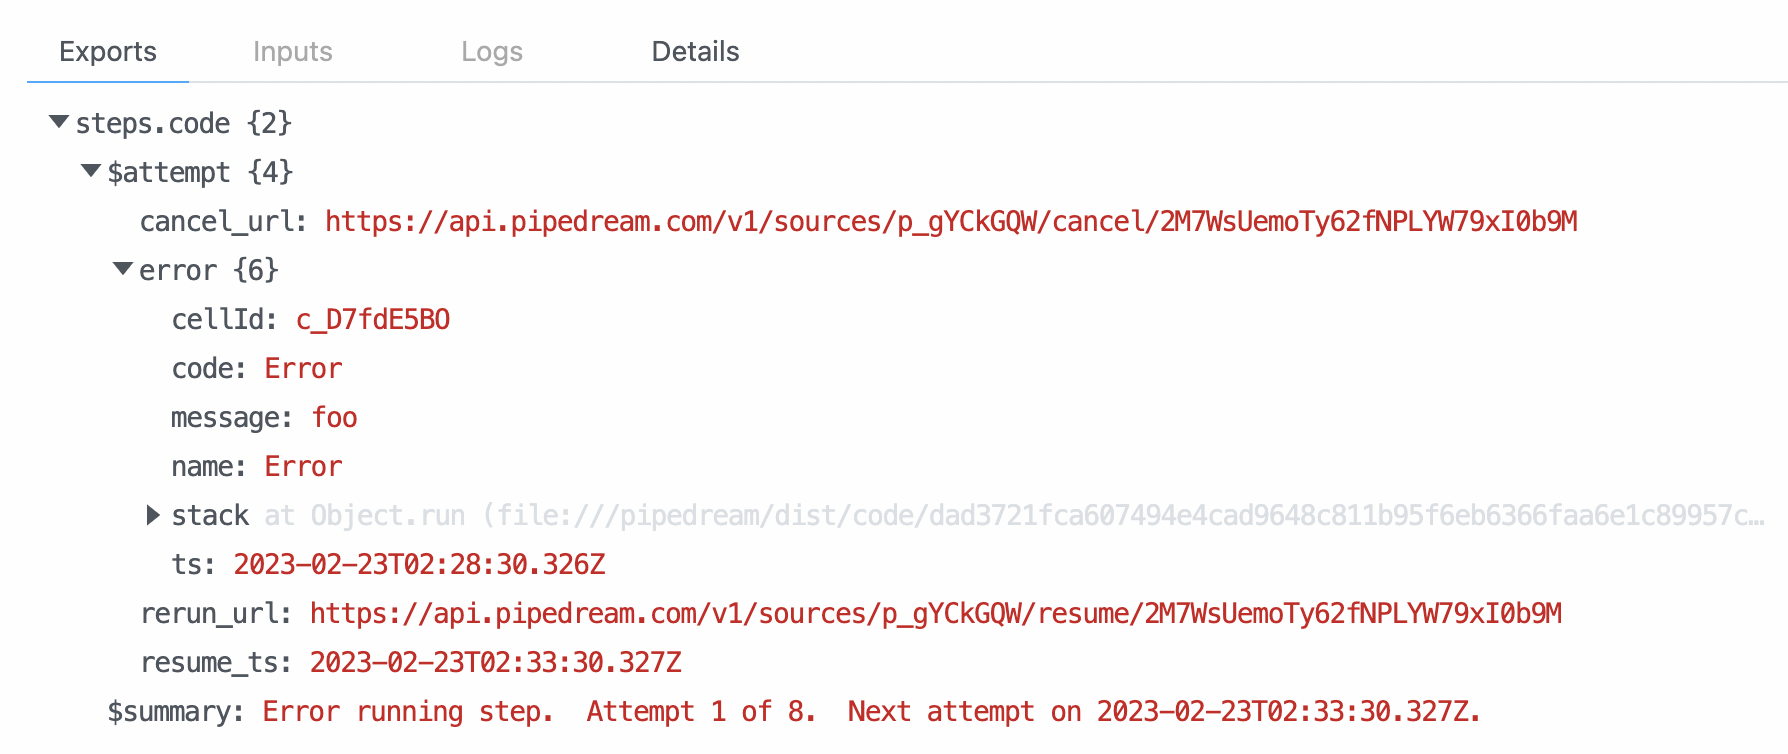The height and width of the screenshot is (754, 1788).
Task: Collapse the steps.code tree node
Action: [x=59, y=122]
